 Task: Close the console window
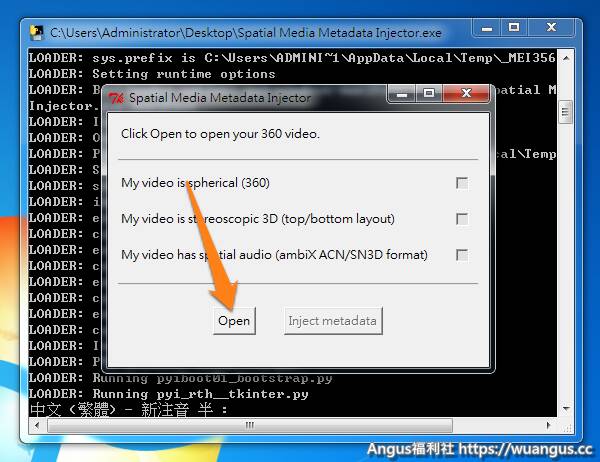tap(551, 28)
